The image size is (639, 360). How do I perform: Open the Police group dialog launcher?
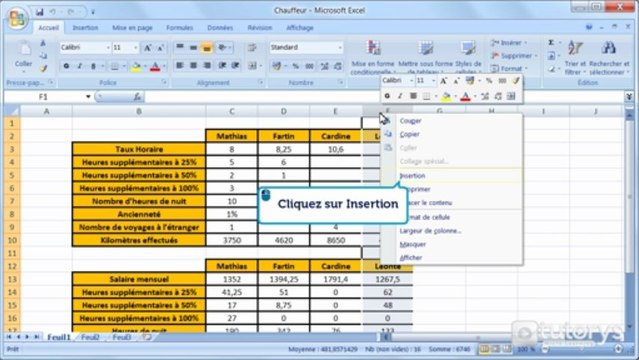click(x=164, y=82)
